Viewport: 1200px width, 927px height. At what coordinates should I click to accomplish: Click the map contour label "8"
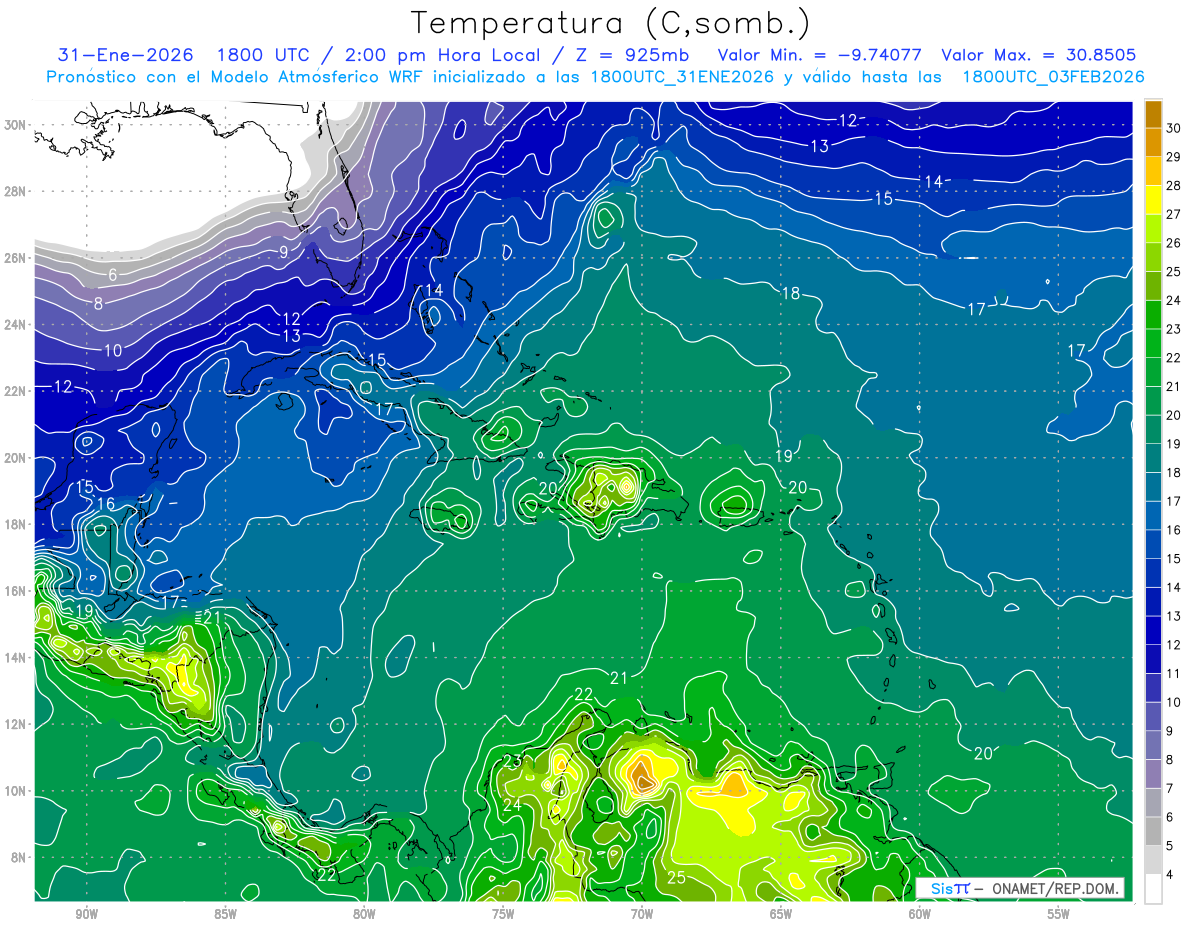(98, 304)
